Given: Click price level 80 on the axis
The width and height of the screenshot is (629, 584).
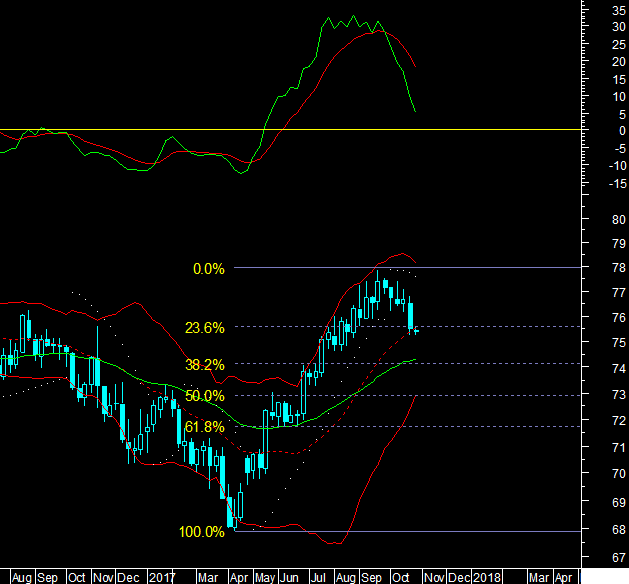Looking at the screenshot, I should tap(619, 220).
